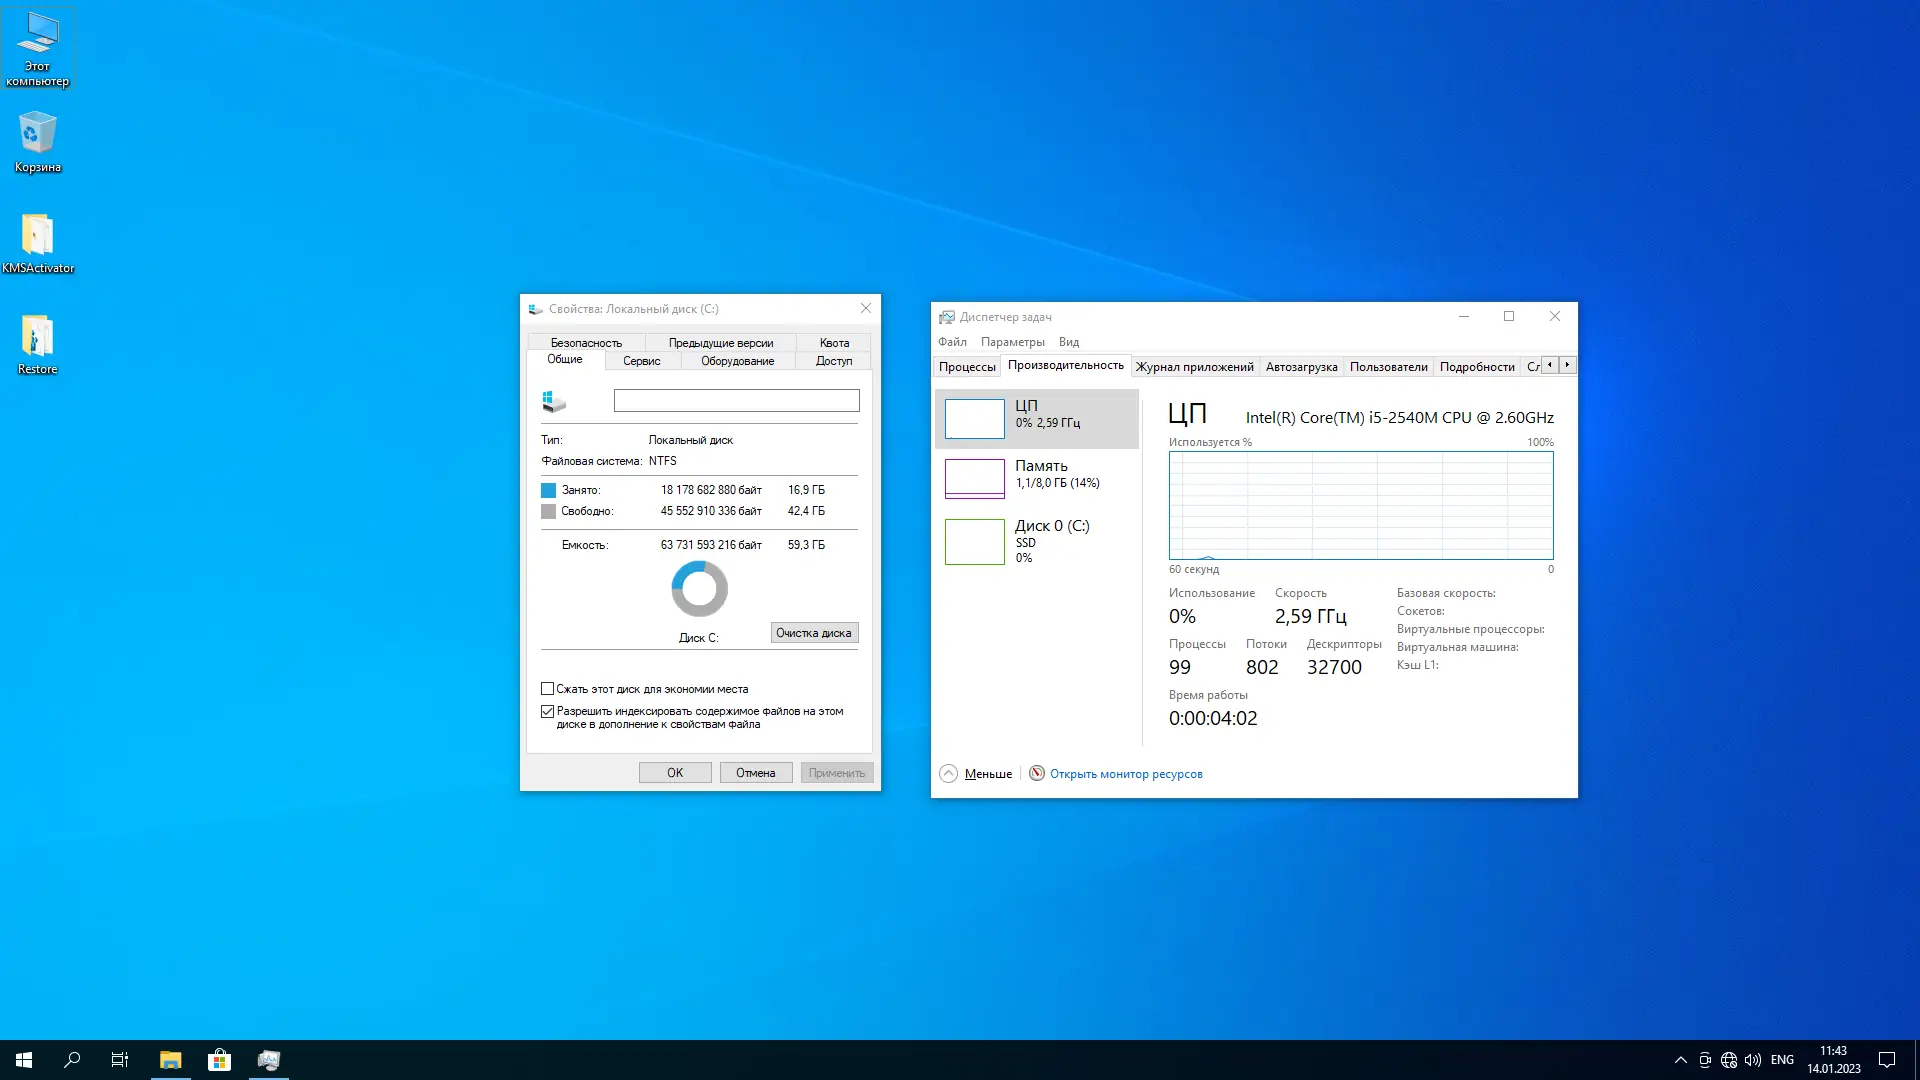The height and width of the screenshot is (1080, 1920).
Task: Expand hidden system tray icons chevron
Action: click(1680, 1060)
